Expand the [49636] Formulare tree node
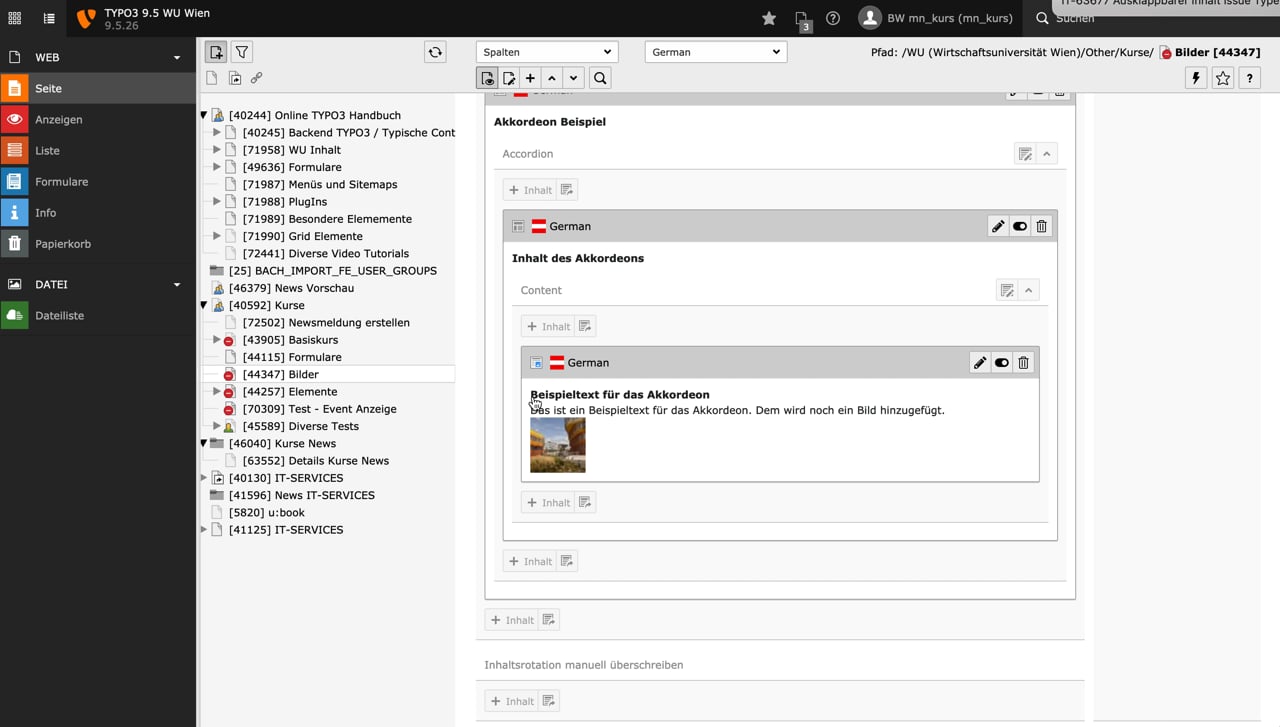1280x727 pixels. (216, 167)
